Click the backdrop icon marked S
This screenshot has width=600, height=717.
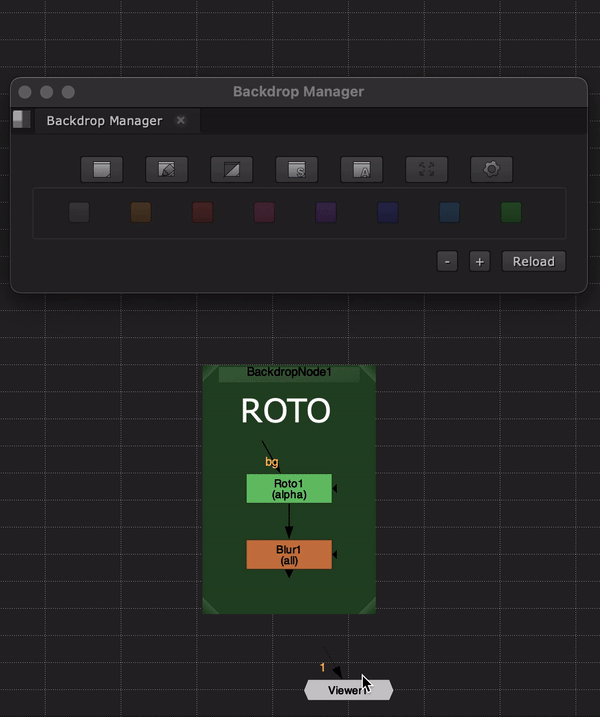click(x=297, y=169)
